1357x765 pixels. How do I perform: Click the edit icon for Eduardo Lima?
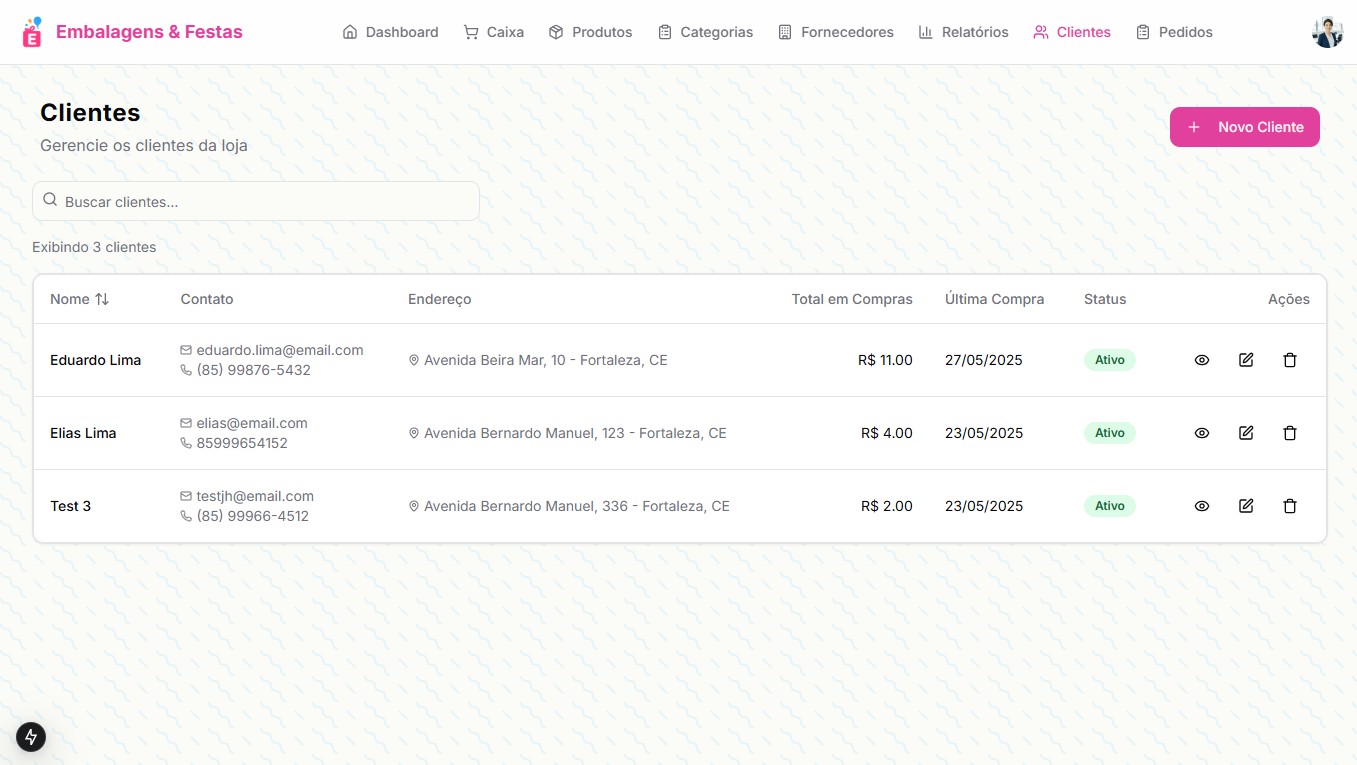(x=1246, y=360)
